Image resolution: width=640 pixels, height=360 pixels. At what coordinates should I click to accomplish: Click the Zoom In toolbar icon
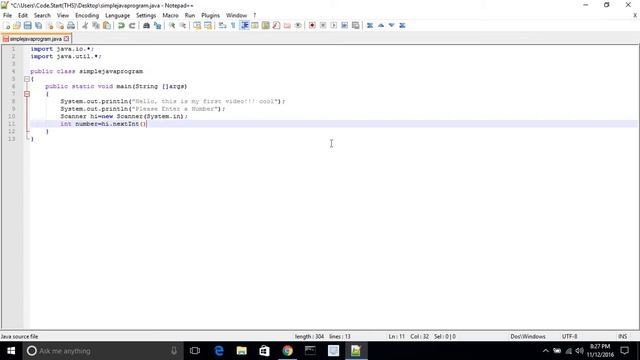[172, 25]
